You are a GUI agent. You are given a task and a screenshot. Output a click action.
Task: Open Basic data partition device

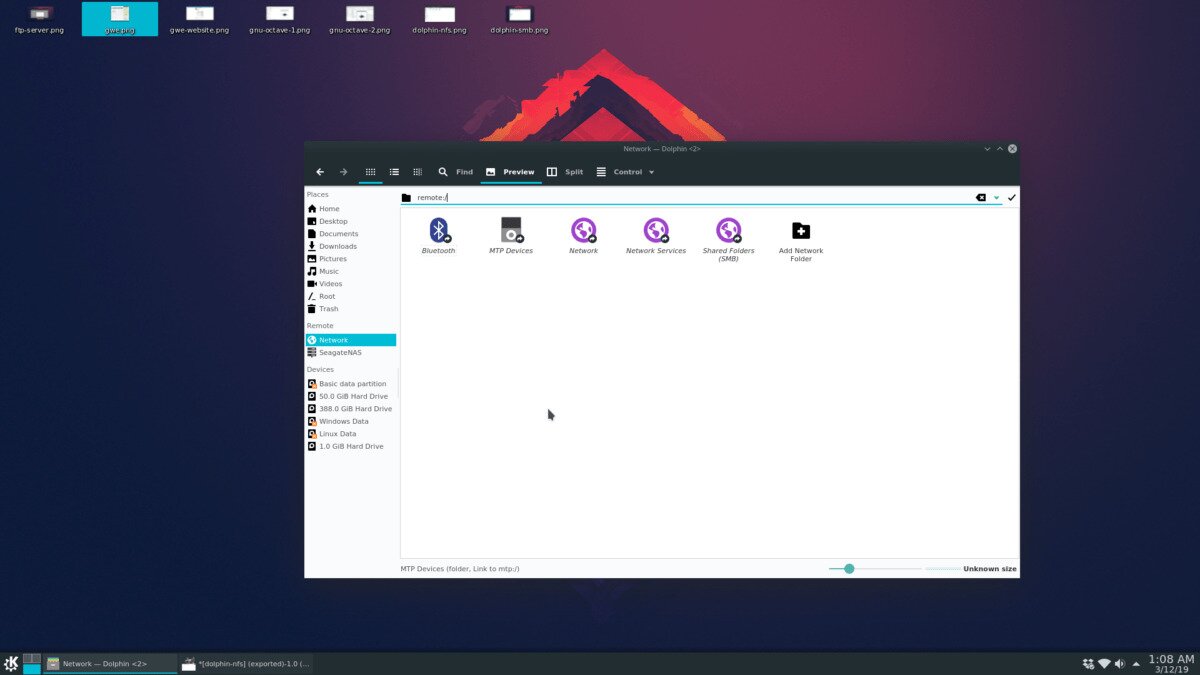point(351,384)
